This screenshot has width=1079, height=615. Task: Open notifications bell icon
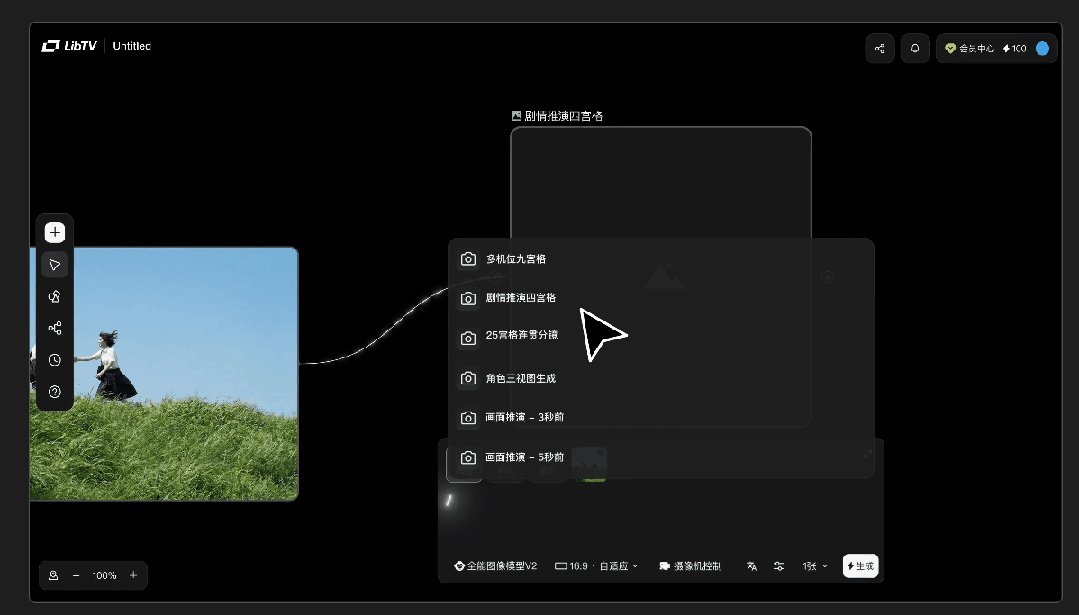coord(915,48)
